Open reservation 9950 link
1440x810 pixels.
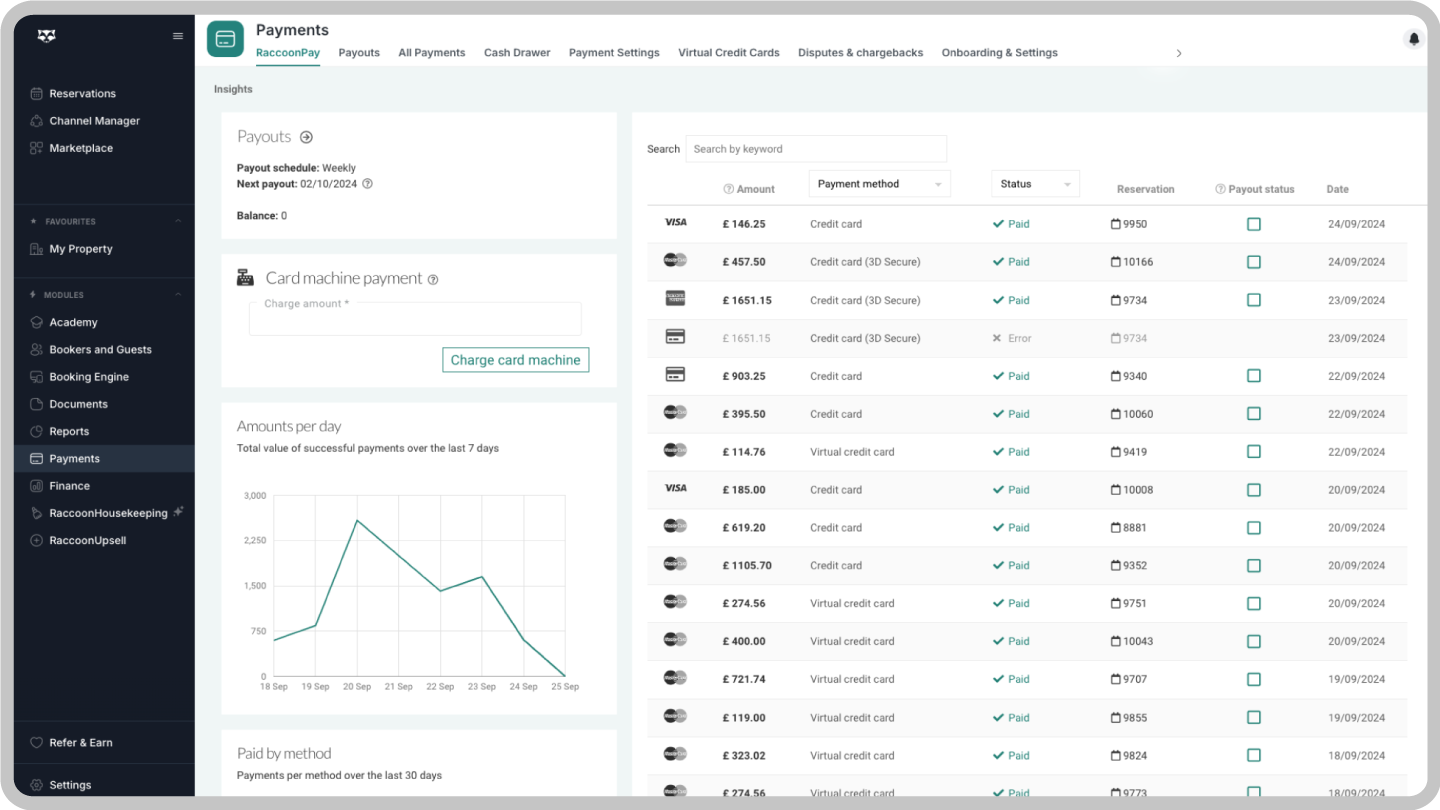click(x=1129, y=224)
